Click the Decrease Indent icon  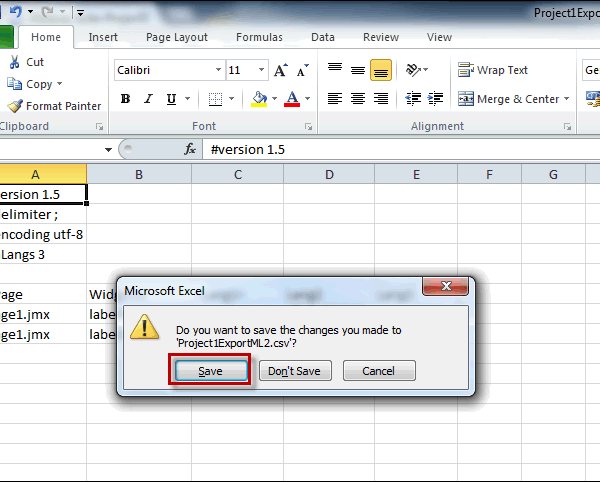click(413, 99)
